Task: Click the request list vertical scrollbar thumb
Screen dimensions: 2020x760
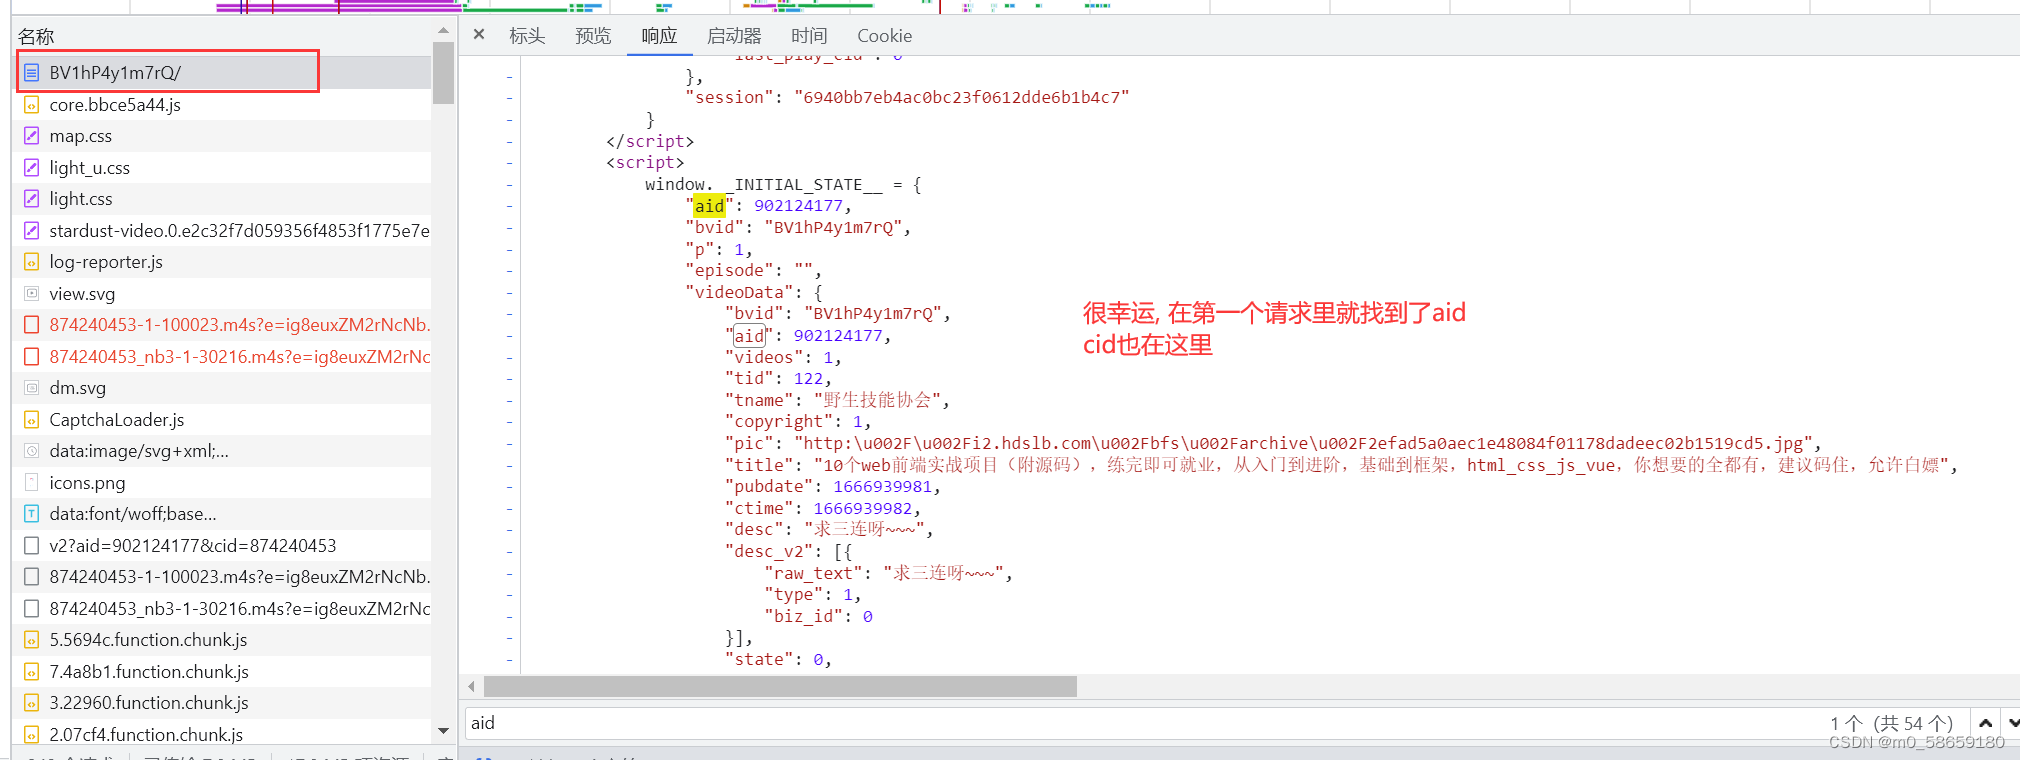Action: click(443, 72)
